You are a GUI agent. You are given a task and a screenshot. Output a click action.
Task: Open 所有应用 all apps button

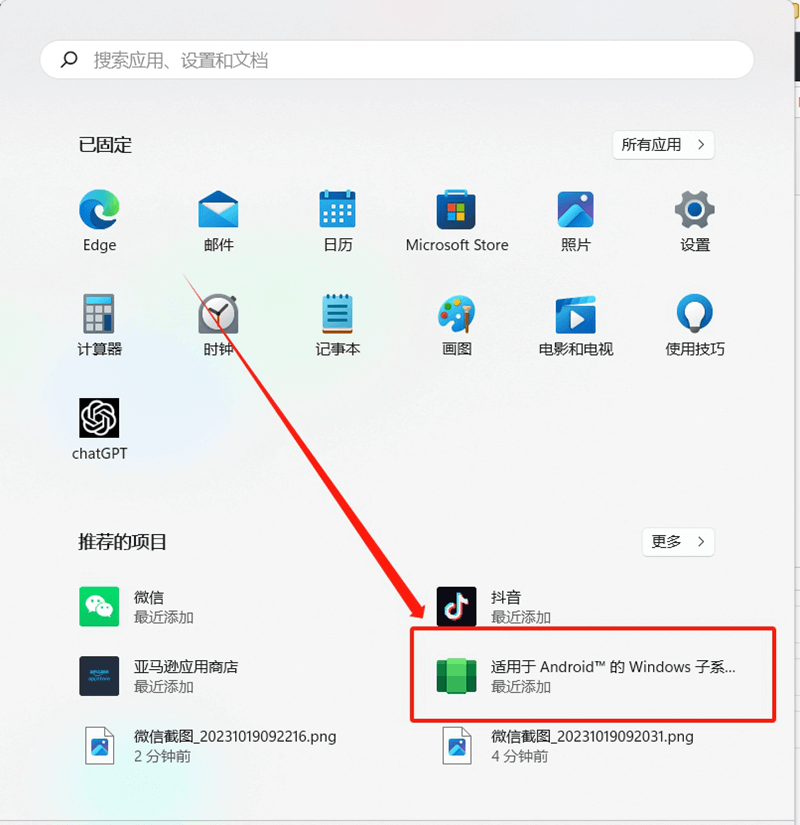663,145
